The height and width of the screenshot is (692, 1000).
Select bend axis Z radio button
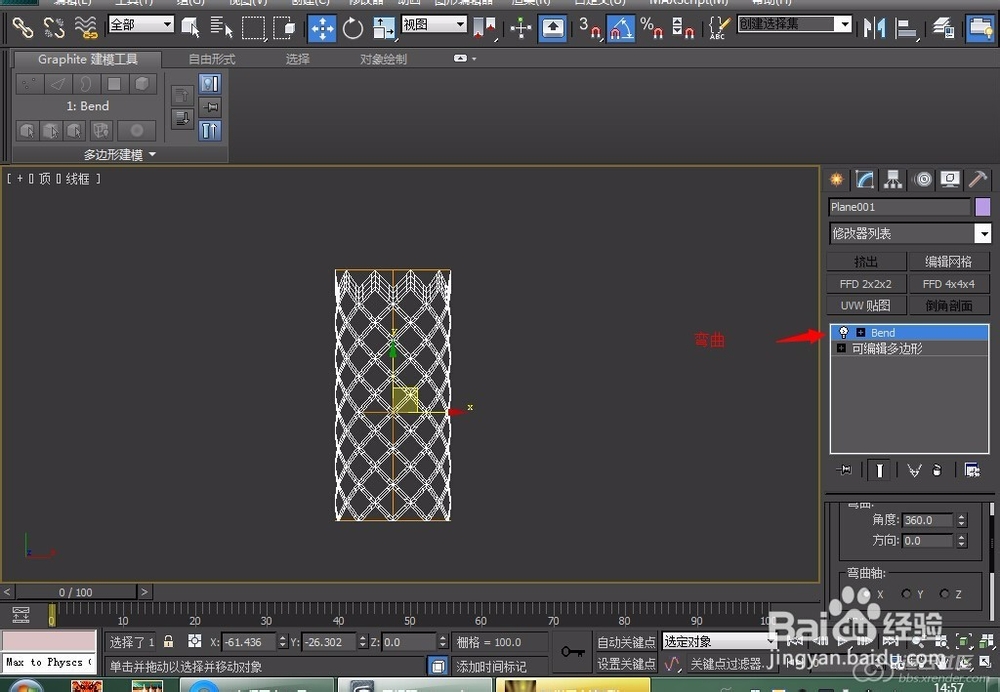pyautogui.click(x=945, y=594)
